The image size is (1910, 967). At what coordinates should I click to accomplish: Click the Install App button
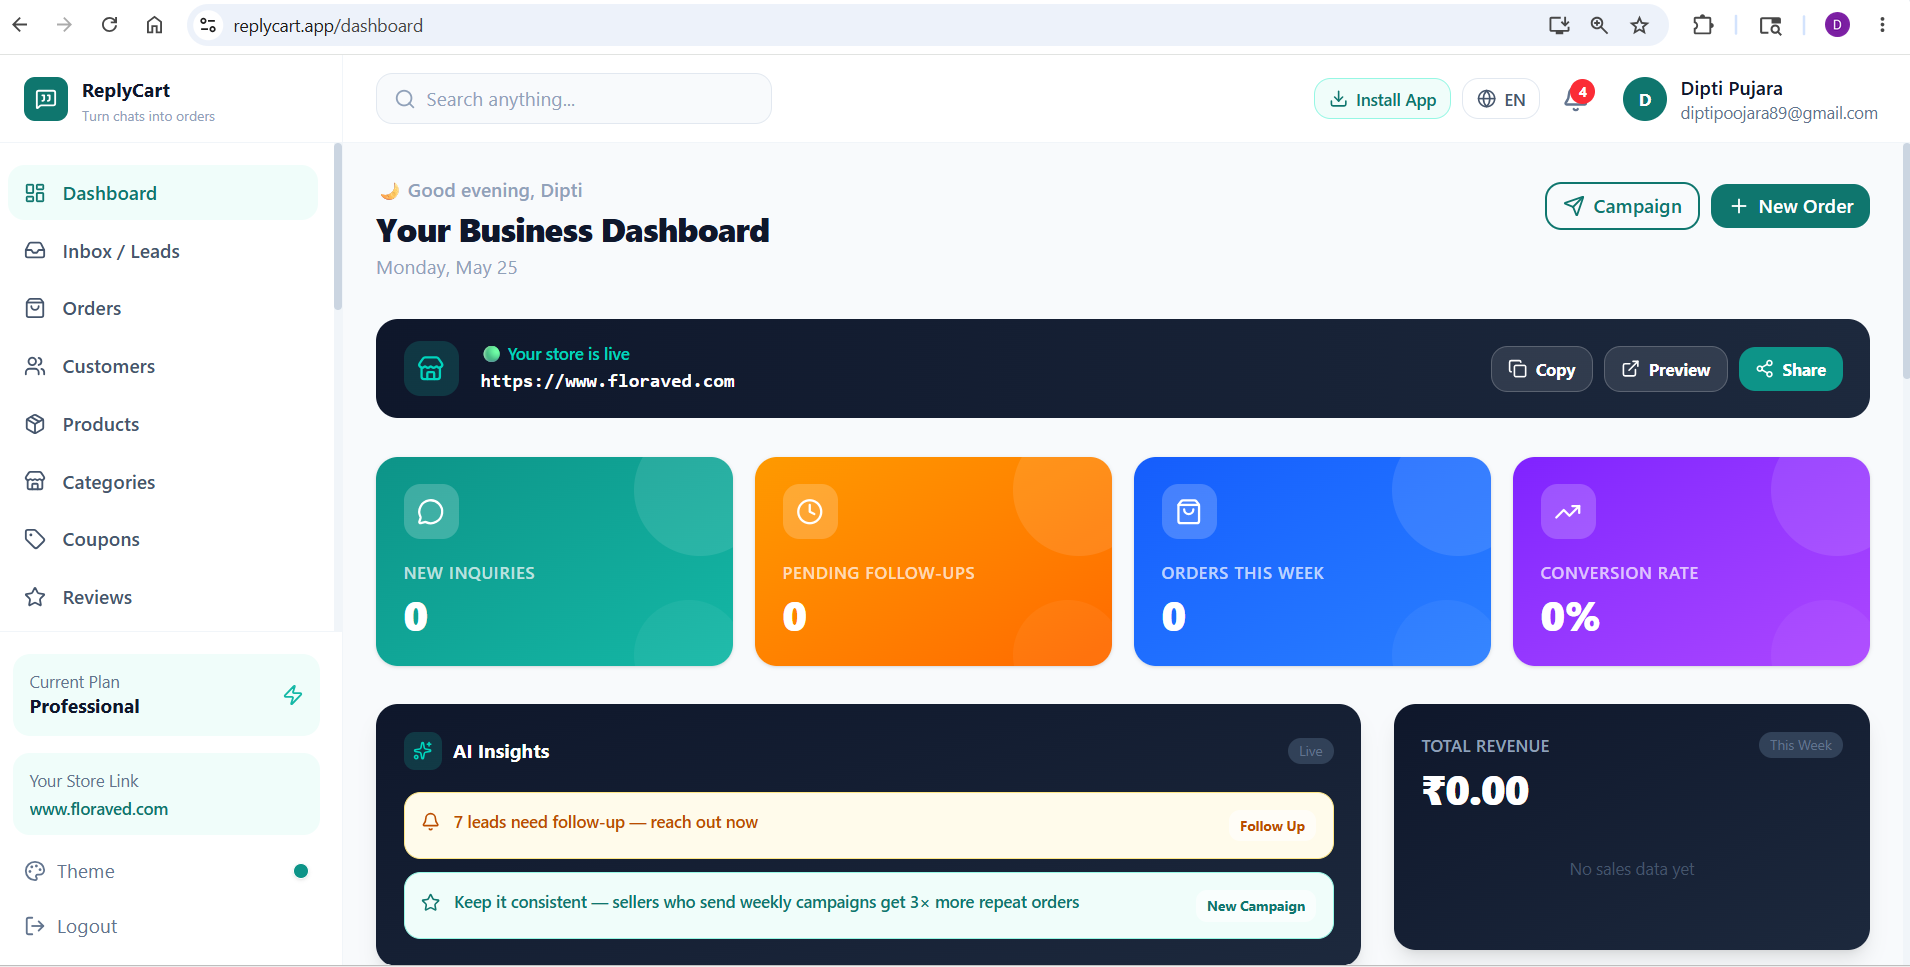click(x=1382, y=99)
